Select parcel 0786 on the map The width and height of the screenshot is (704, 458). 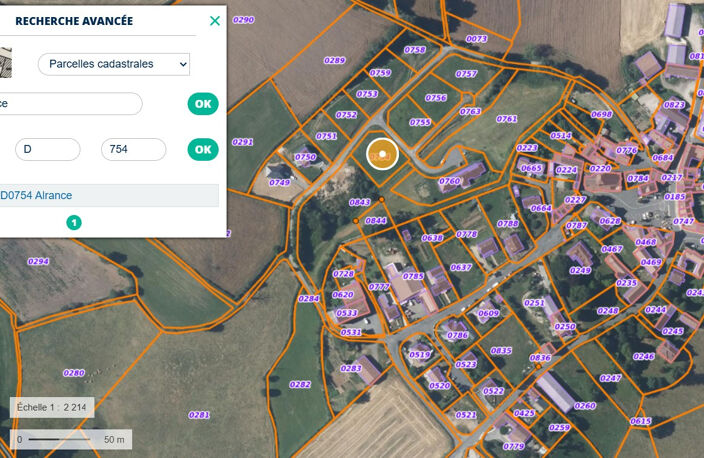[x=458, y=335]
